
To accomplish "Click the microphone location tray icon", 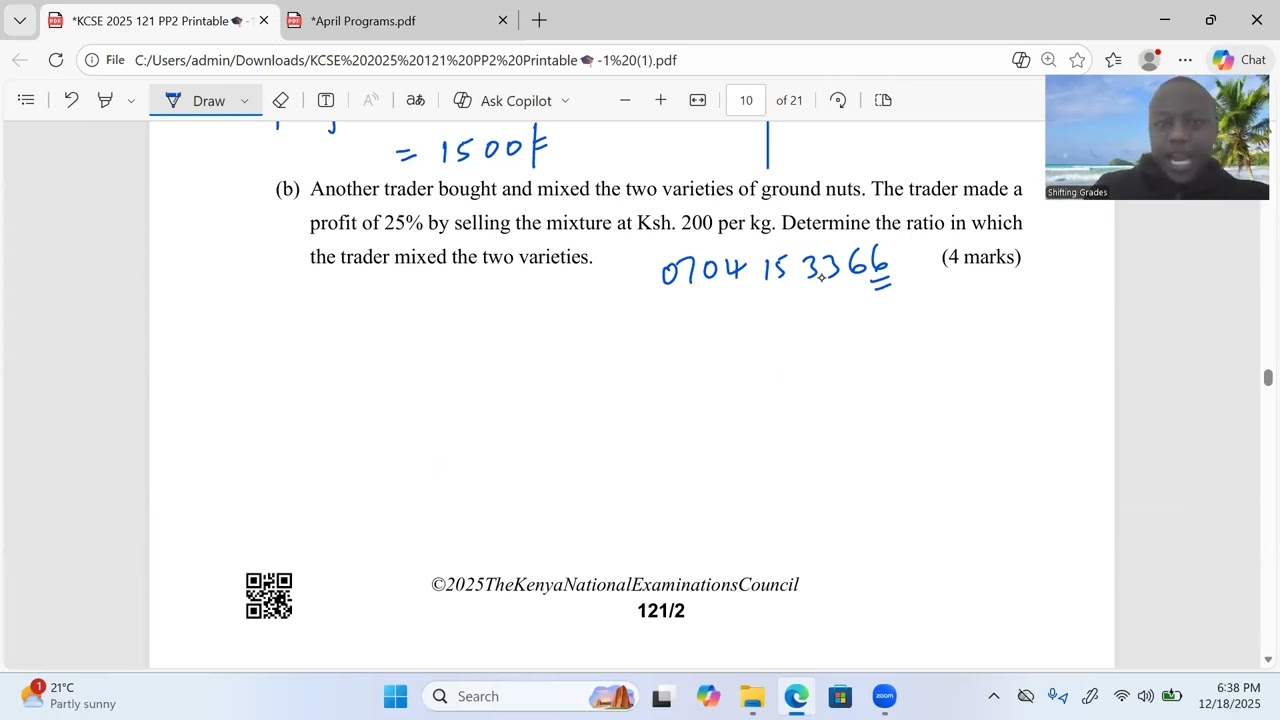I will 1057,696.
